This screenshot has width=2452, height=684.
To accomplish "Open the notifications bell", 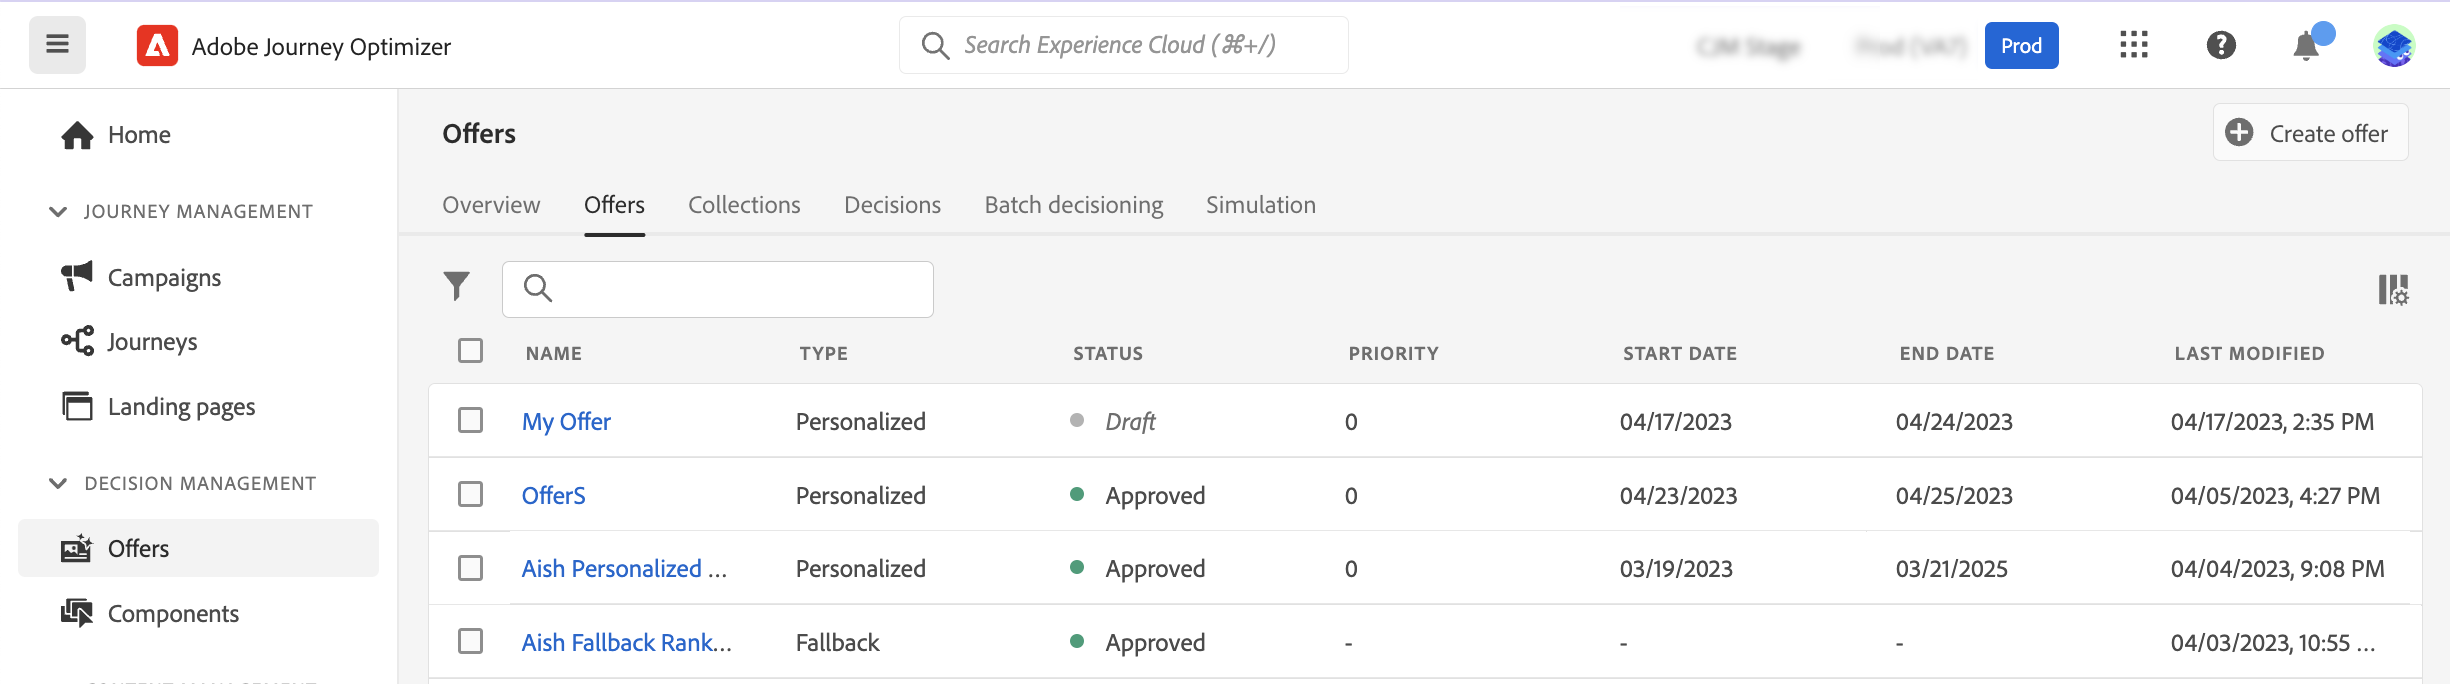I will tap(2307, 46).
